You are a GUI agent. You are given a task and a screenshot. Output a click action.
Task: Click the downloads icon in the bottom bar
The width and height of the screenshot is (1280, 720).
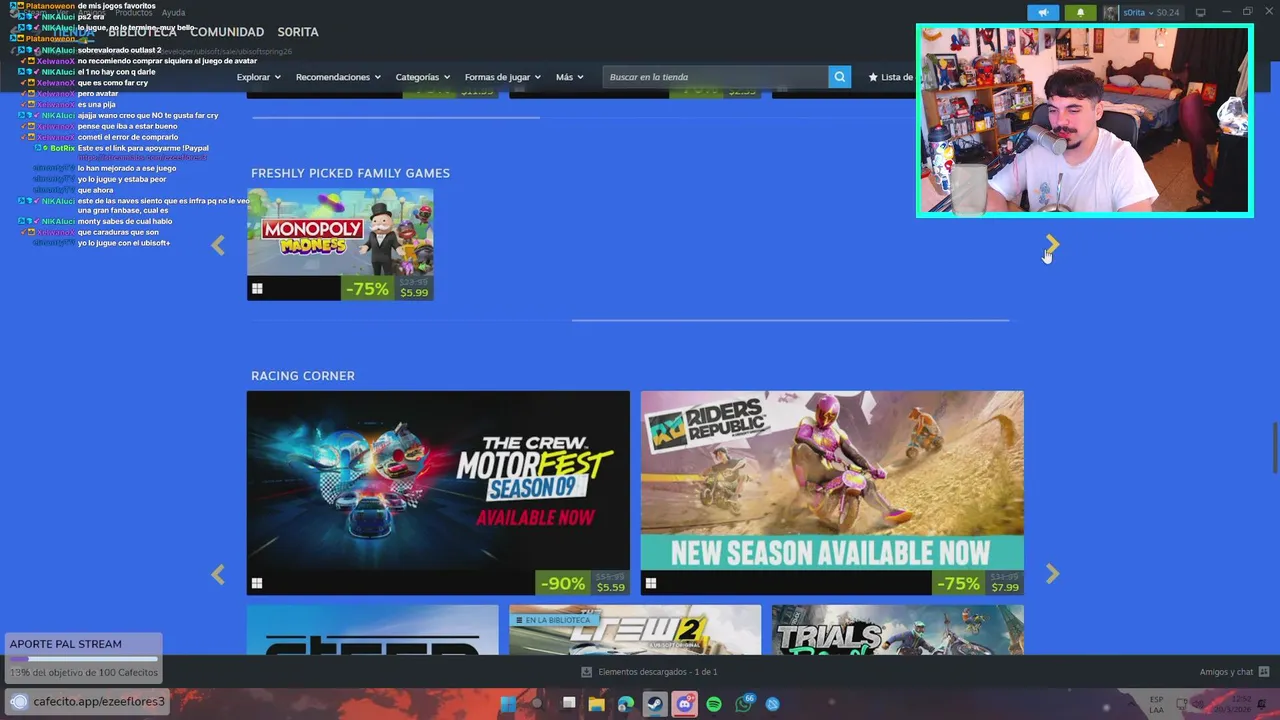pyautogui.click(x=586, y=672)
